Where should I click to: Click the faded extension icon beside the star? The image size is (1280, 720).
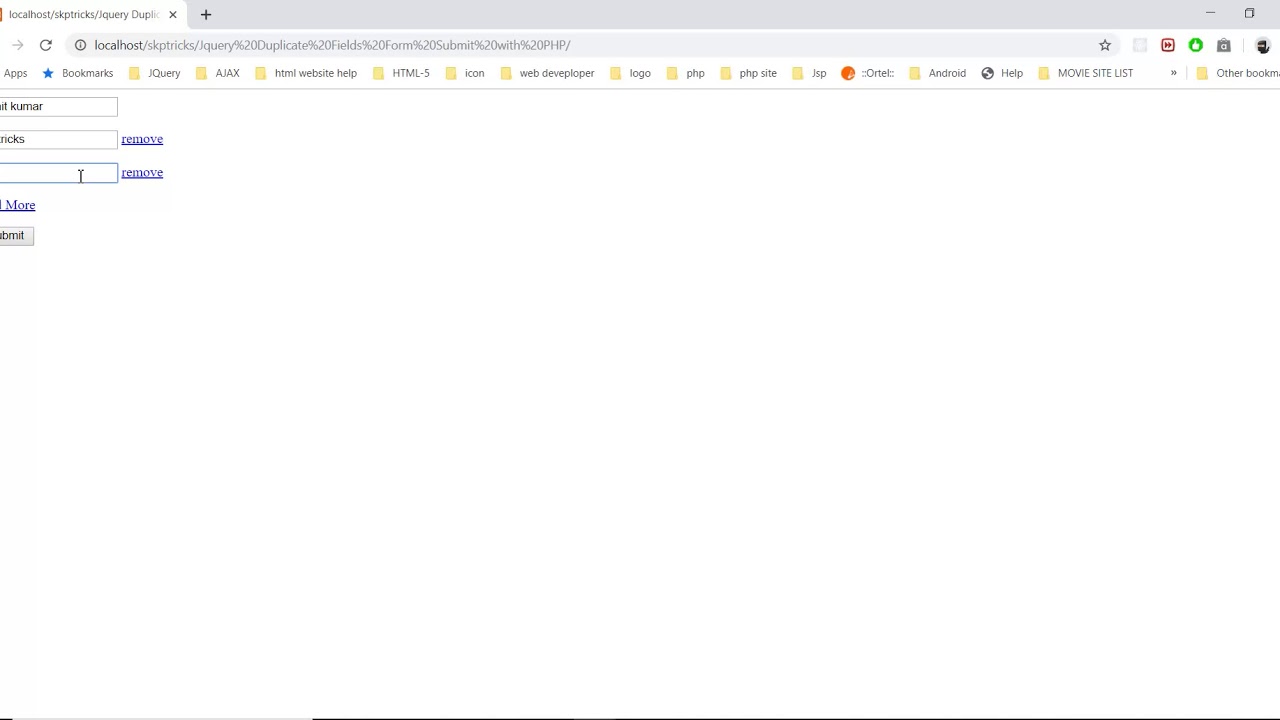[1140, 45]
